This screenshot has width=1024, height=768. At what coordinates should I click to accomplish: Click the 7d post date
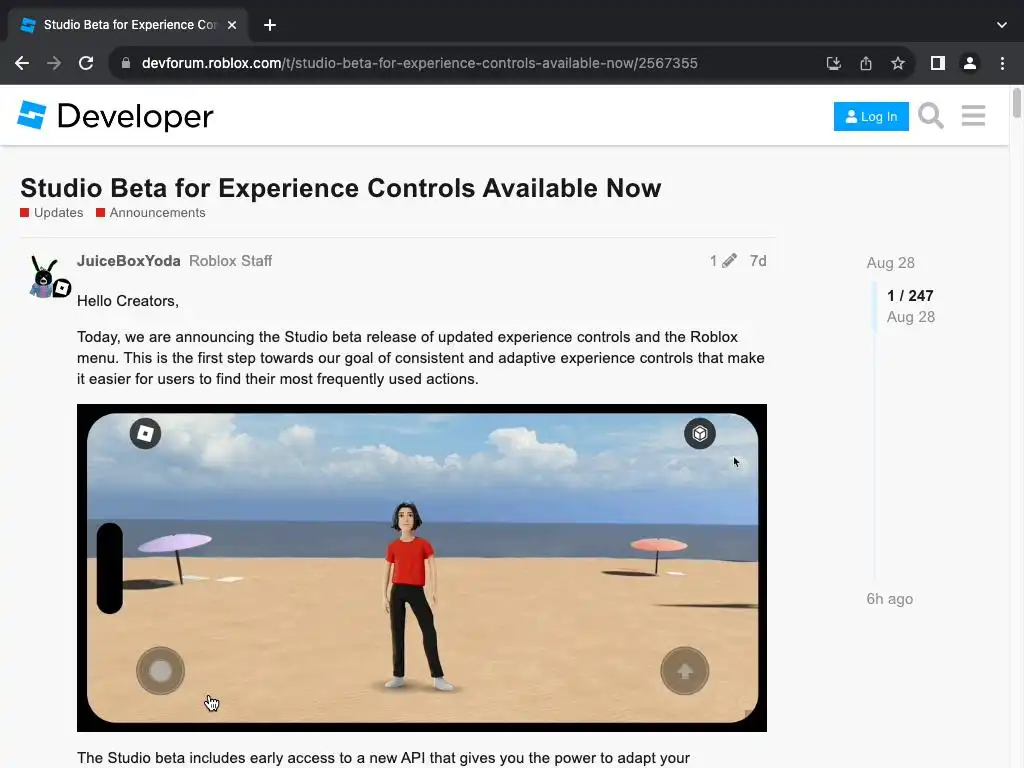(758, 261)
